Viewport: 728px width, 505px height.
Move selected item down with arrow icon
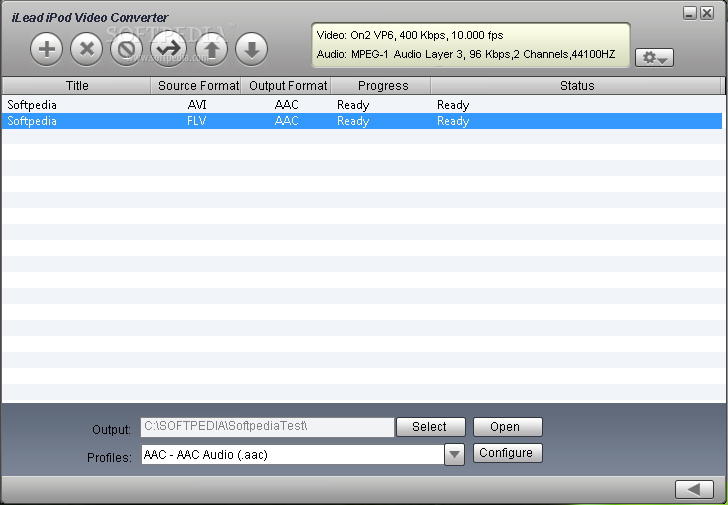[x=252, y=49]
